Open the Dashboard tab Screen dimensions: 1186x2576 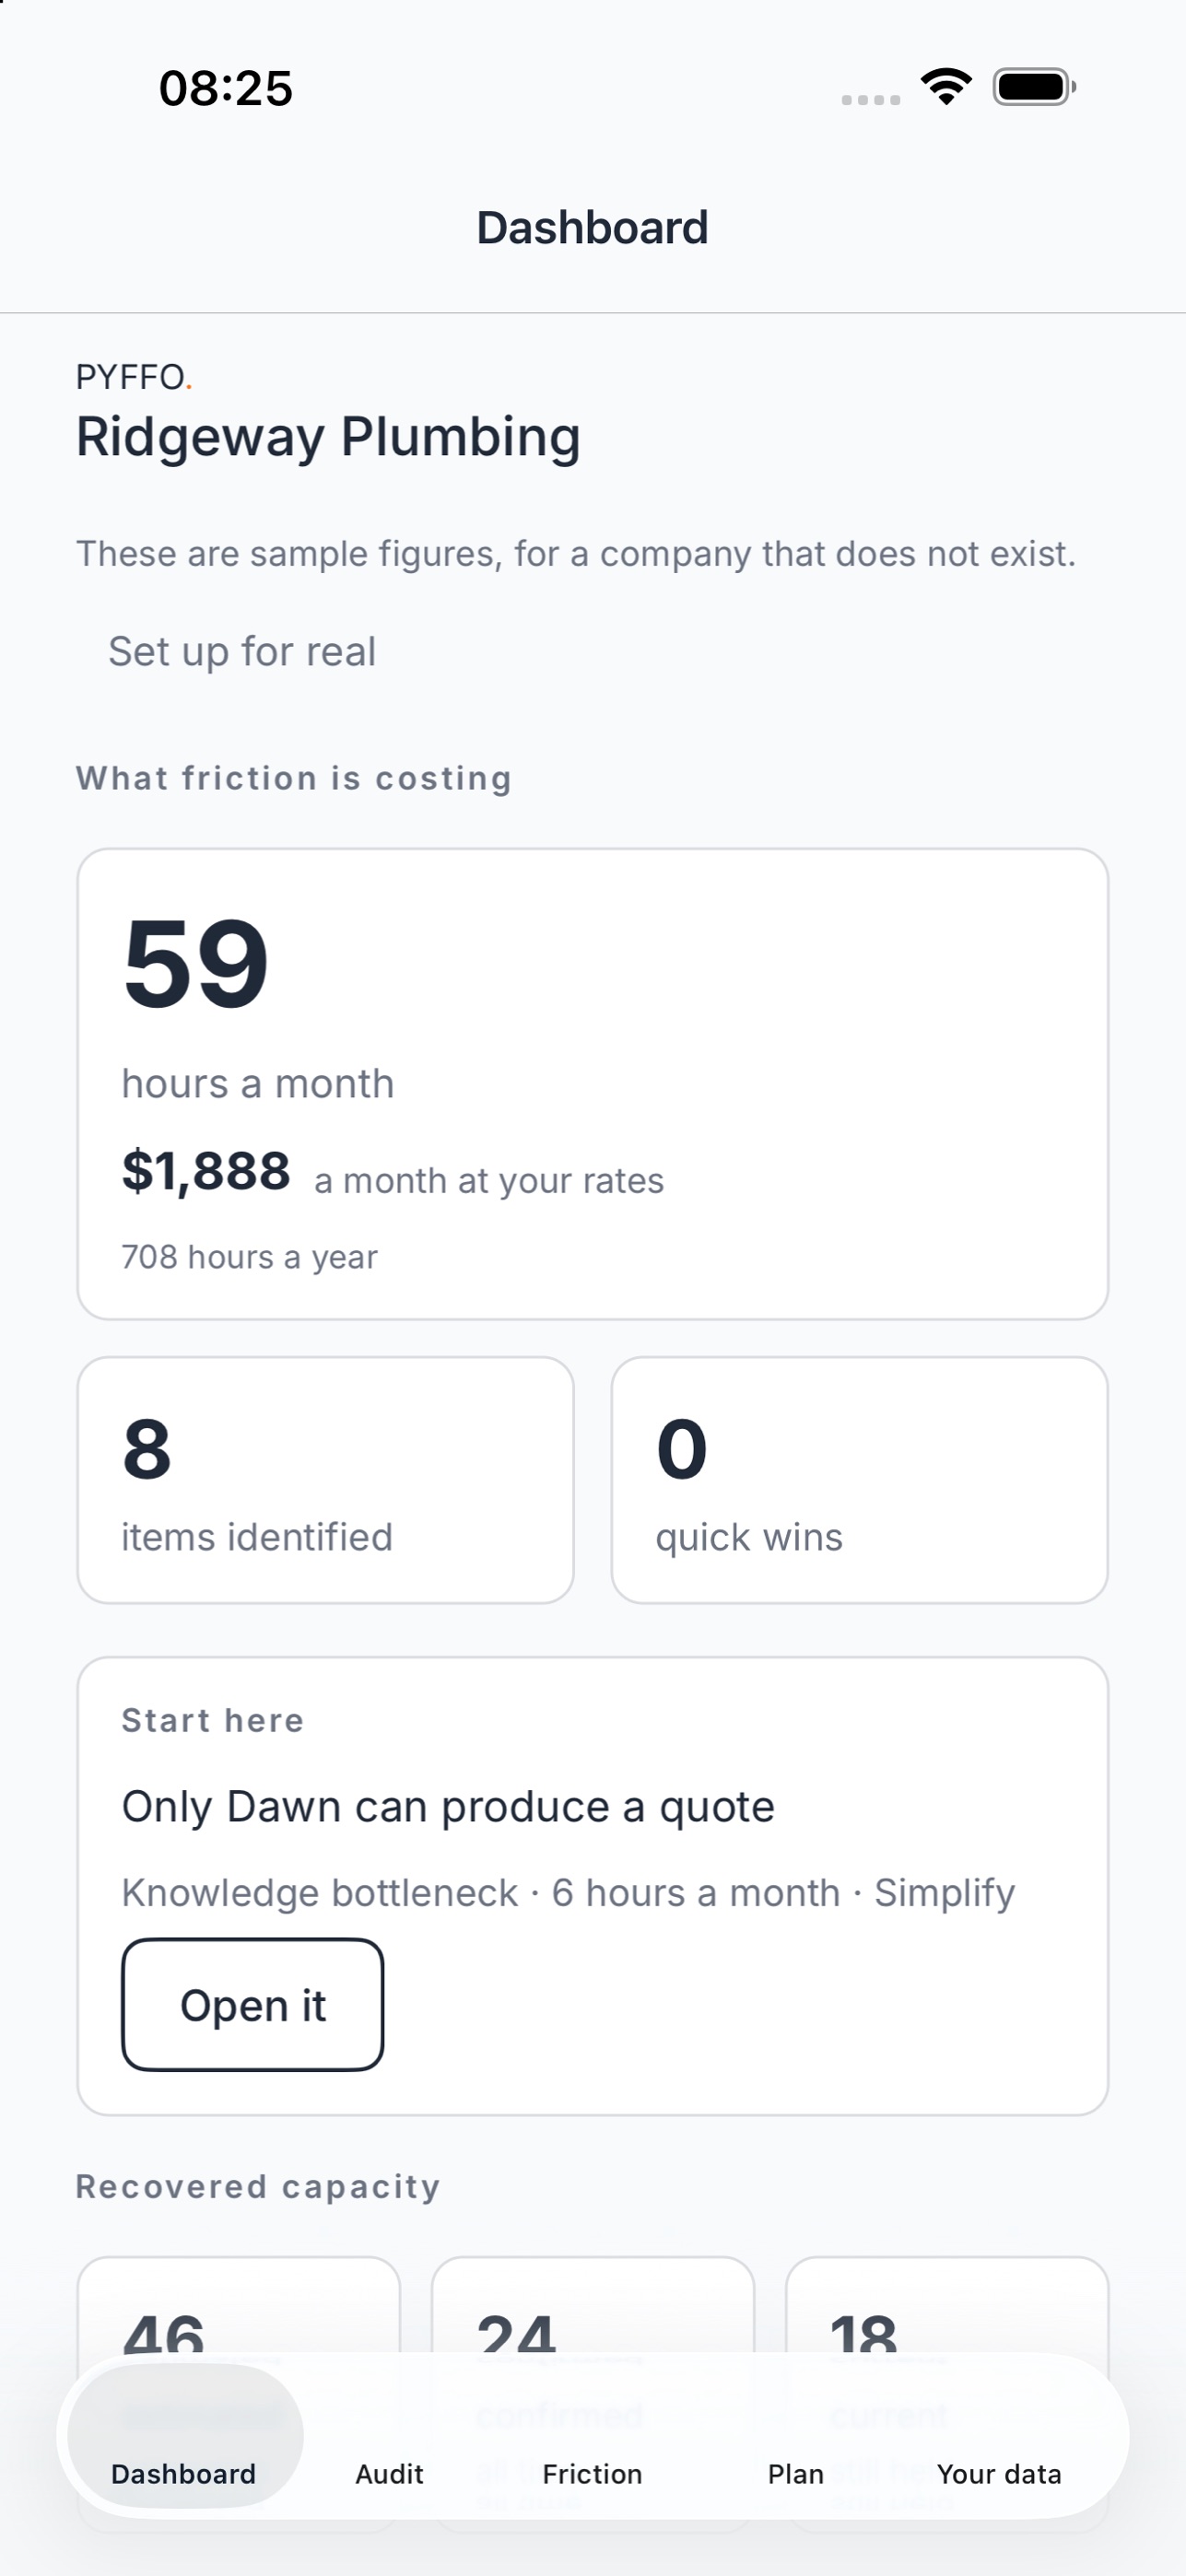[184, 2473]
